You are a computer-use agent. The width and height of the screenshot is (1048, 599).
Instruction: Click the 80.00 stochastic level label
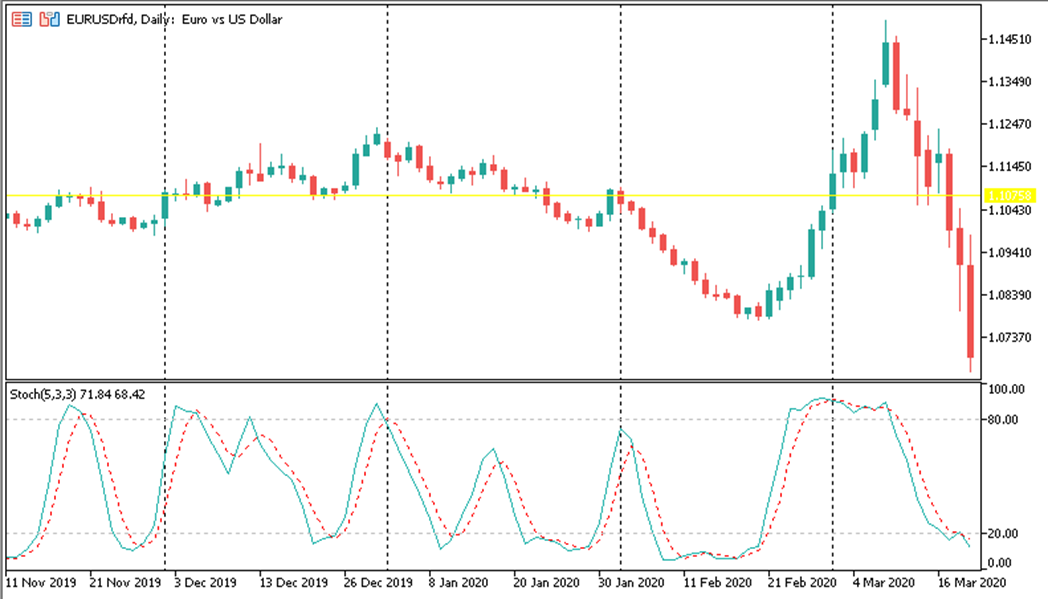1004,420
